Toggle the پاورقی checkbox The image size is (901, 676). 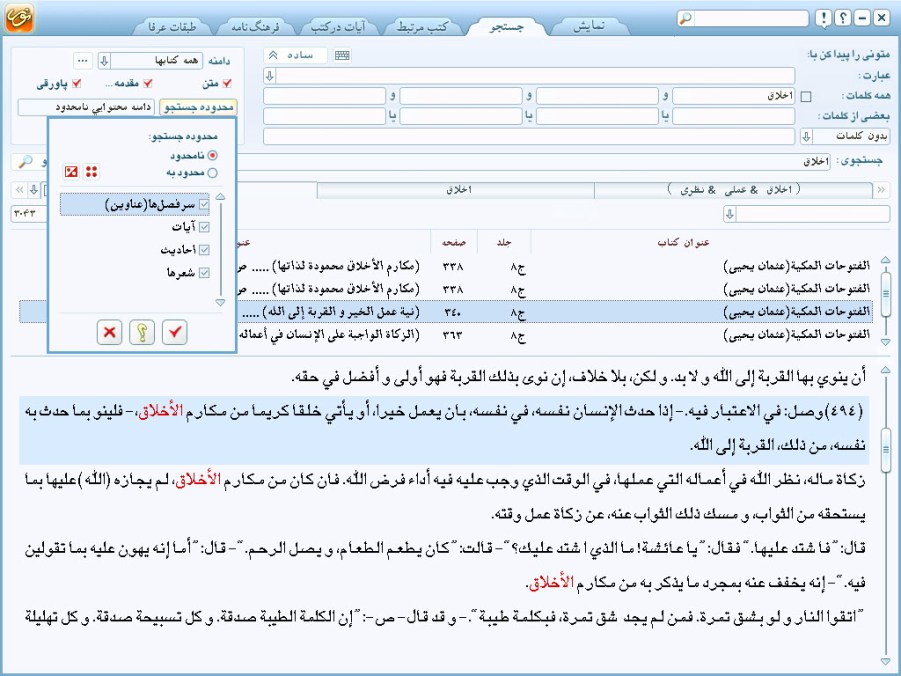click(x=76, y=83)
